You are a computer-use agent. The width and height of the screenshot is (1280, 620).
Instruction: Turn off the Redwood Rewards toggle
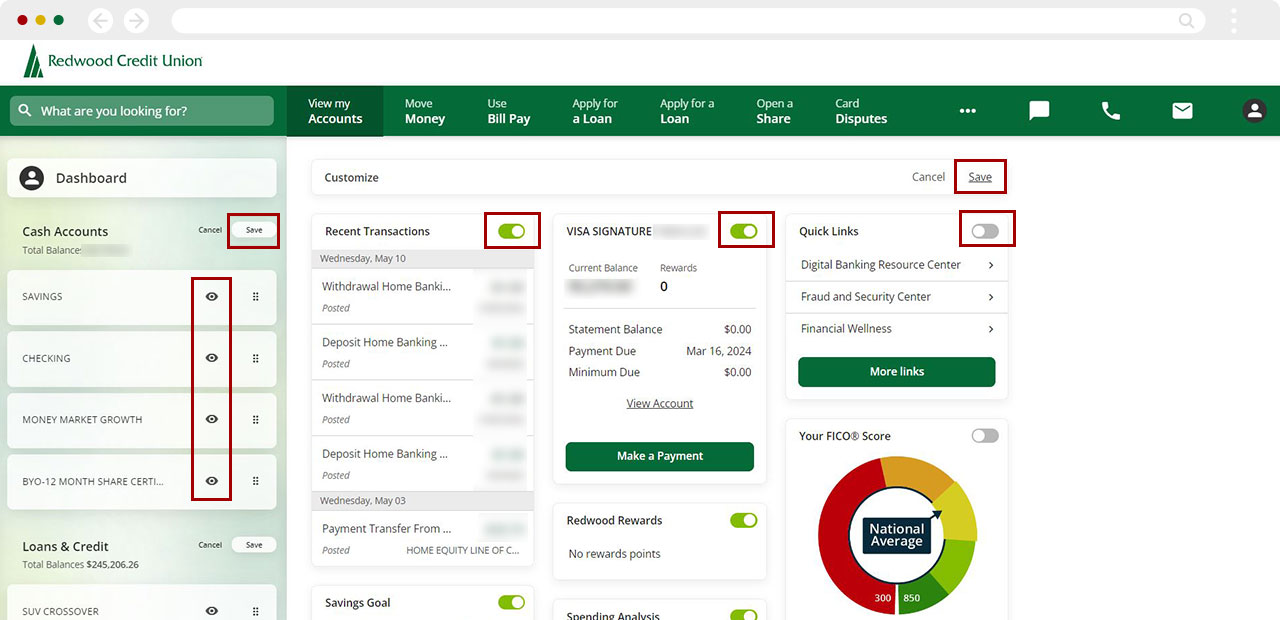pos(744,520)
